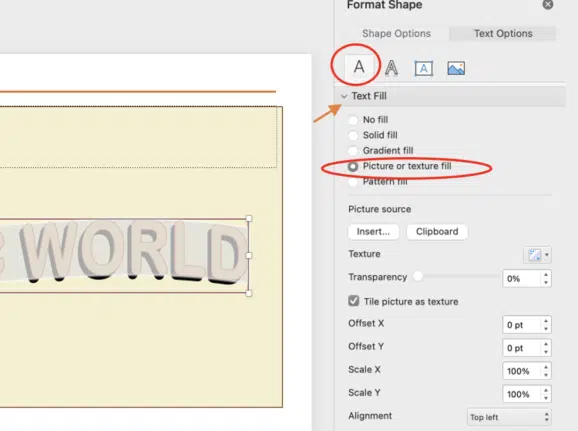The width and height of the screenshot is (578, 431).
Task: Switch to the Shape Options tab
Action: [x=396, y=34]
